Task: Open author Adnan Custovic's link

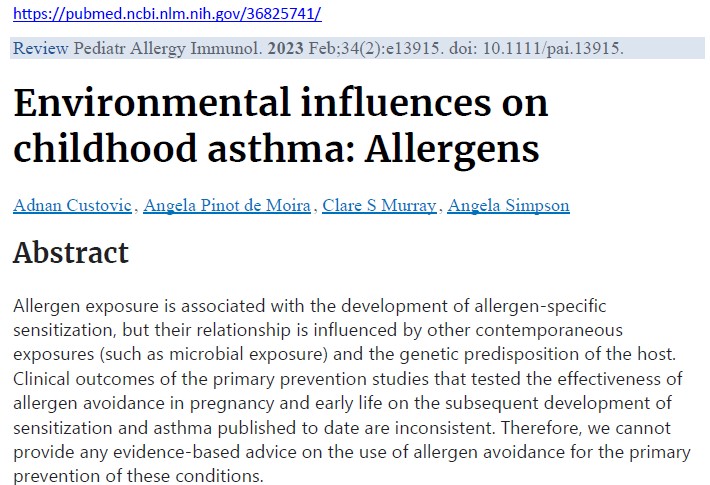Action: (x=72, y=206)
